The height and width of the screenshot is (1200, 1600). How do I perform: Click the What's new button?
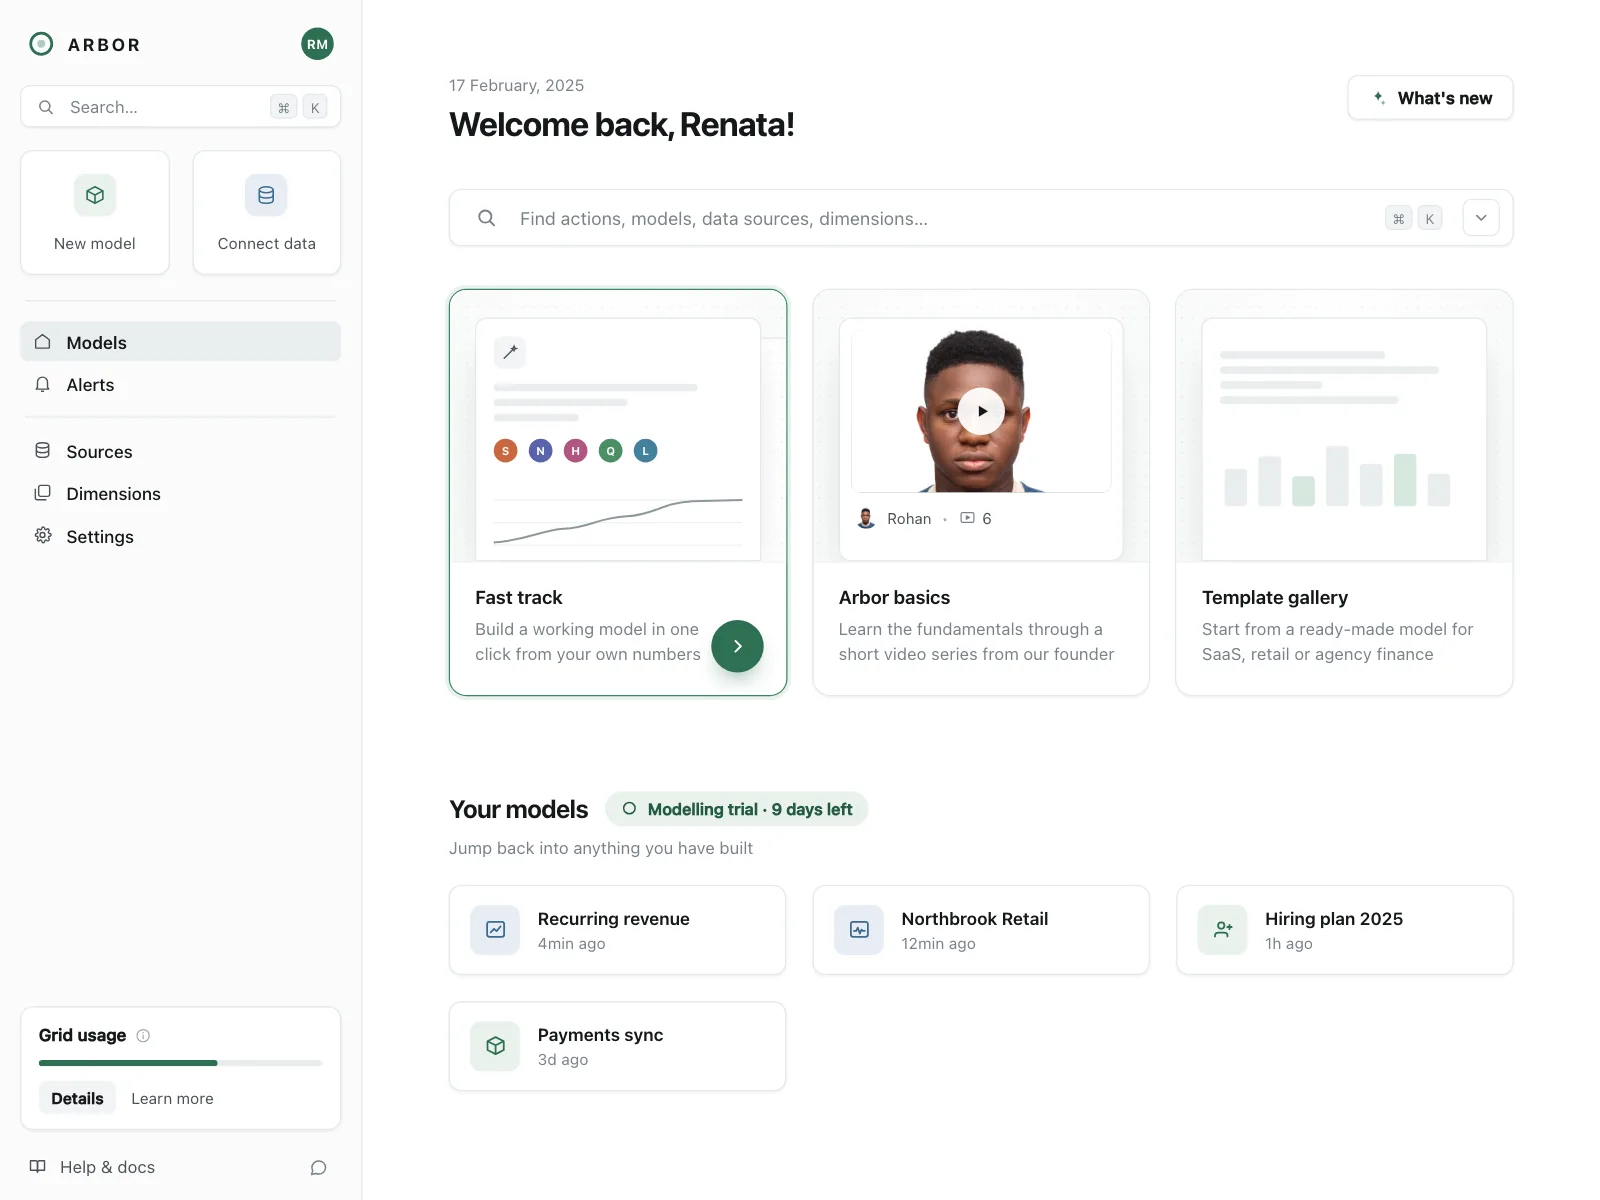click(1430, 98)
